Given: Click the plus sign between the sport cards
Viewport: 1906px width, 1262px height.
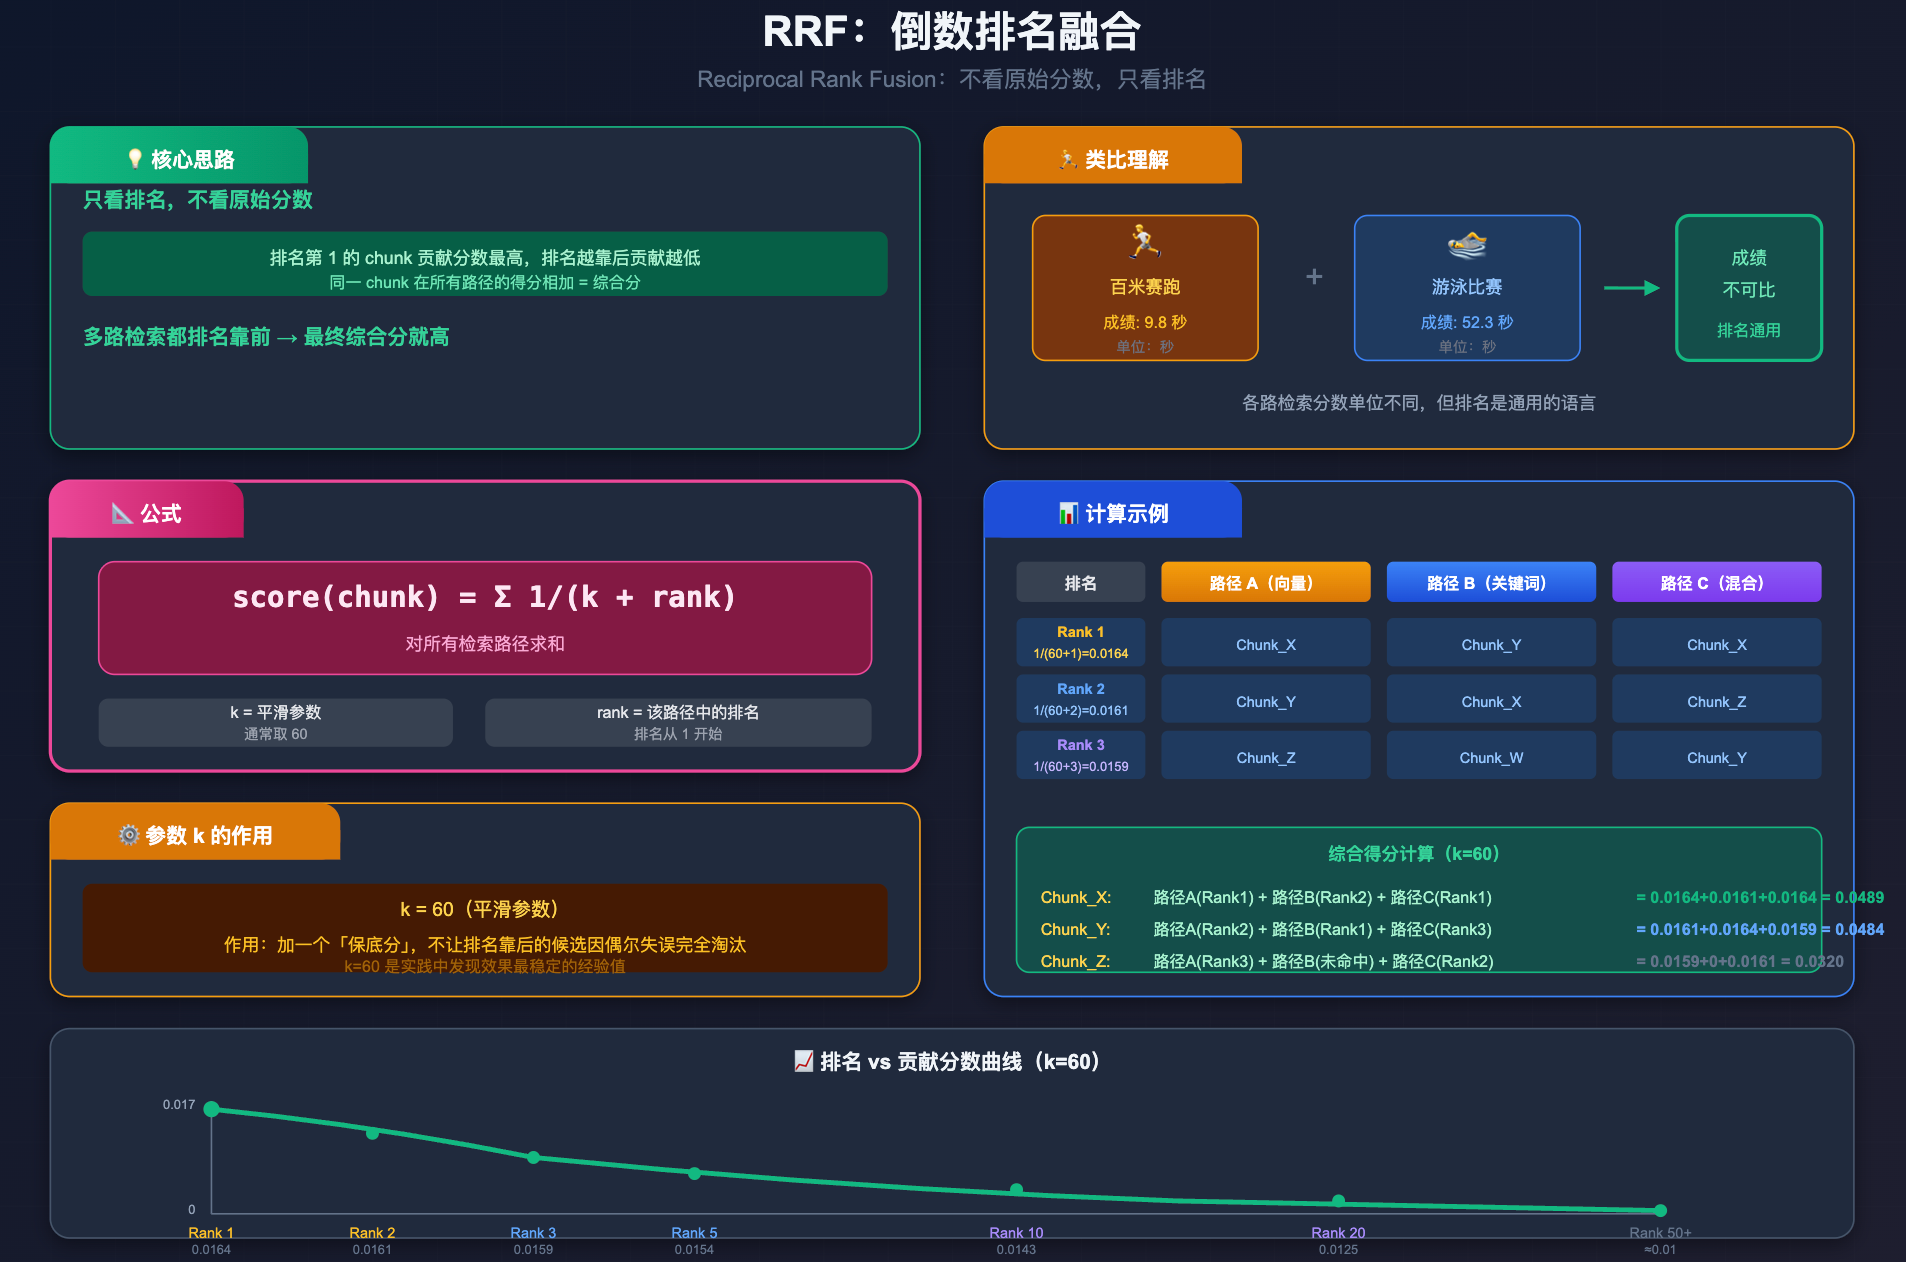Looking at the screenshot, I should click(1314, 277).
